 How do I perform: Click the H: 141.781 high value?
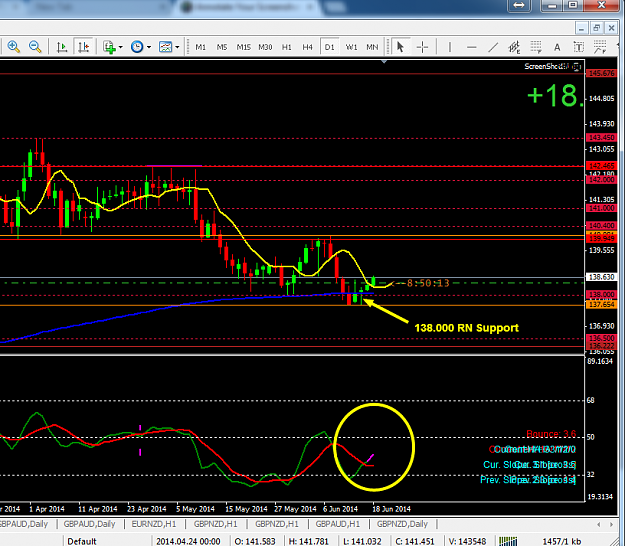pyautogui.click(x=309, y=541)
